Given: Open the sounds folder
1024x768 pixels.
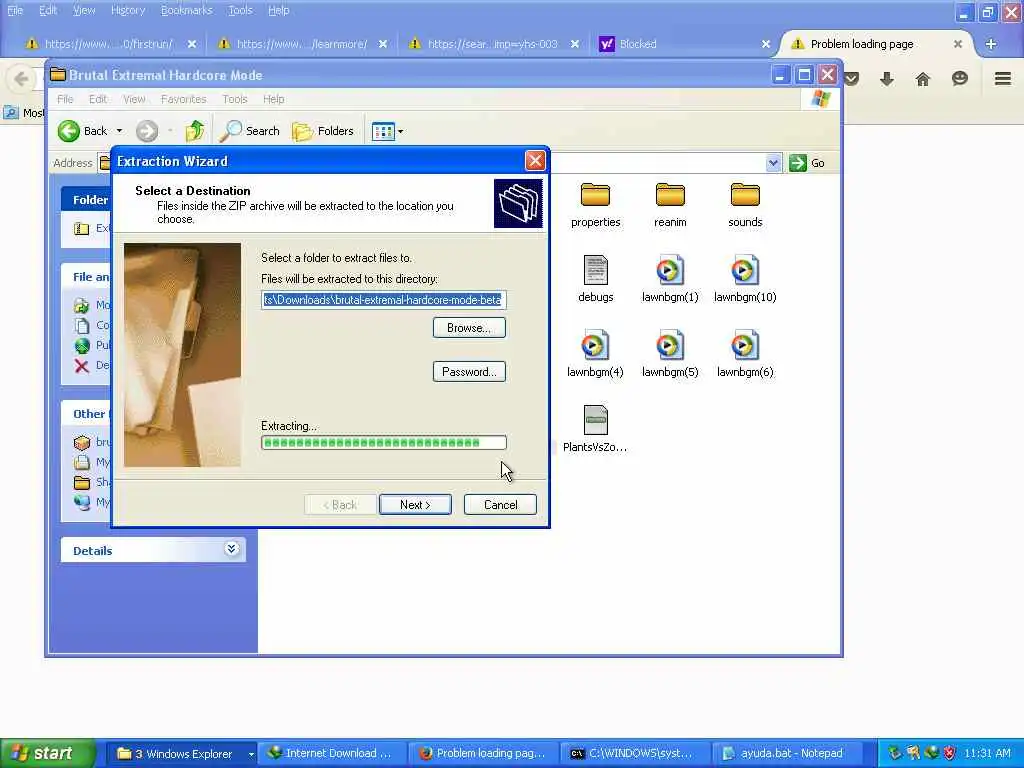Looking at the screenshot, I should pyautogui.click(x=745, y=204).
